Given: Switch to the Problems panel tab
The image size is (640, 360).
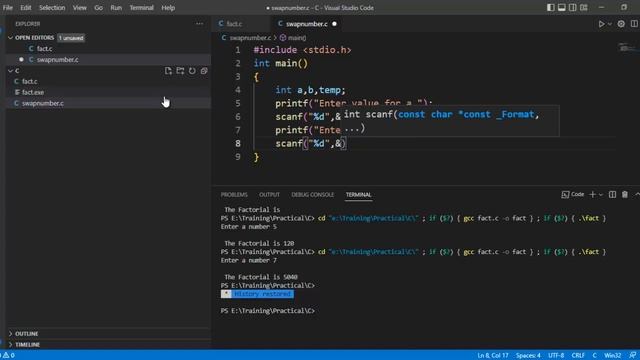Looking at the screenshot, I should tap(234, 195).
